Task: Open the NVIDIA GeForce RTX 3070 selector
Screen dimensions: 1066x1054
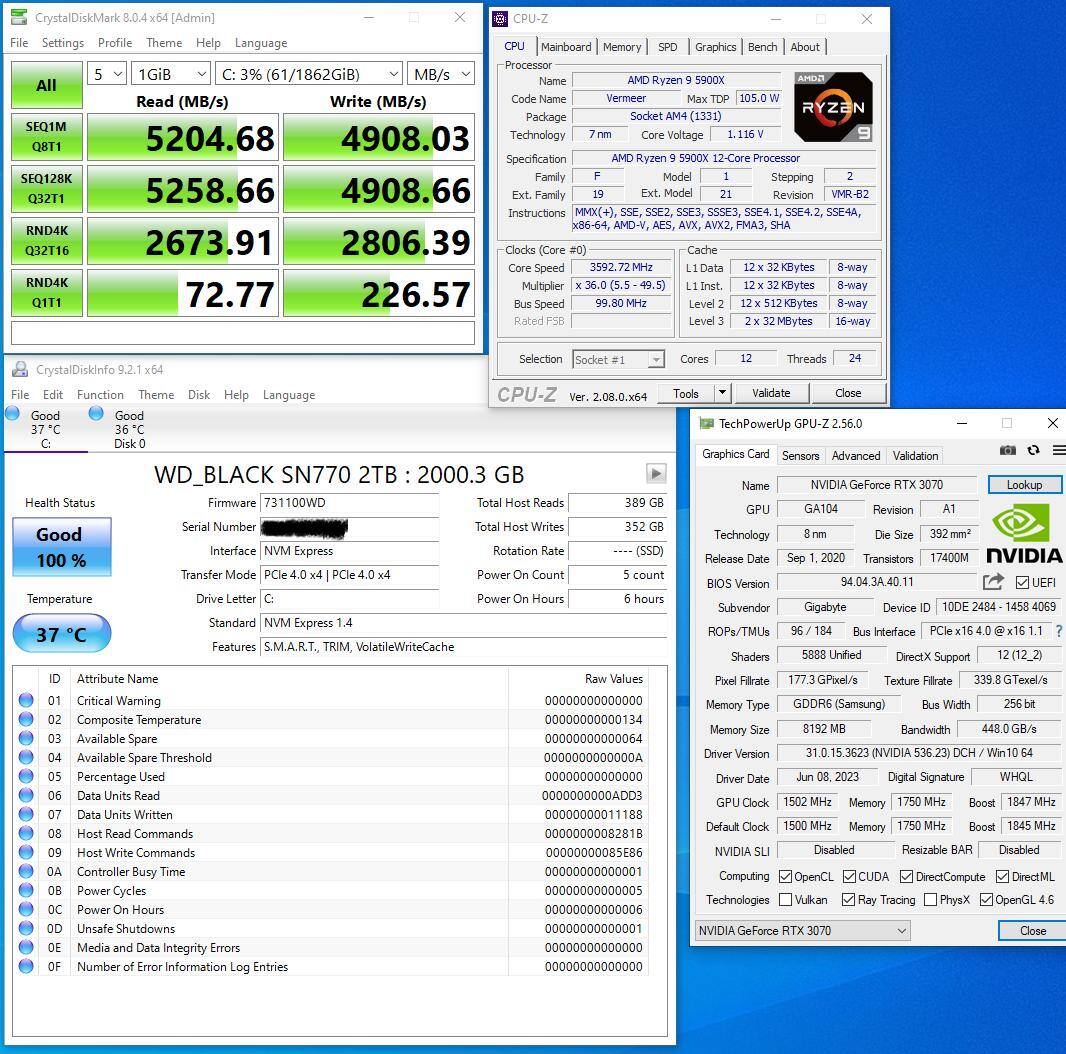Action: 802,931
